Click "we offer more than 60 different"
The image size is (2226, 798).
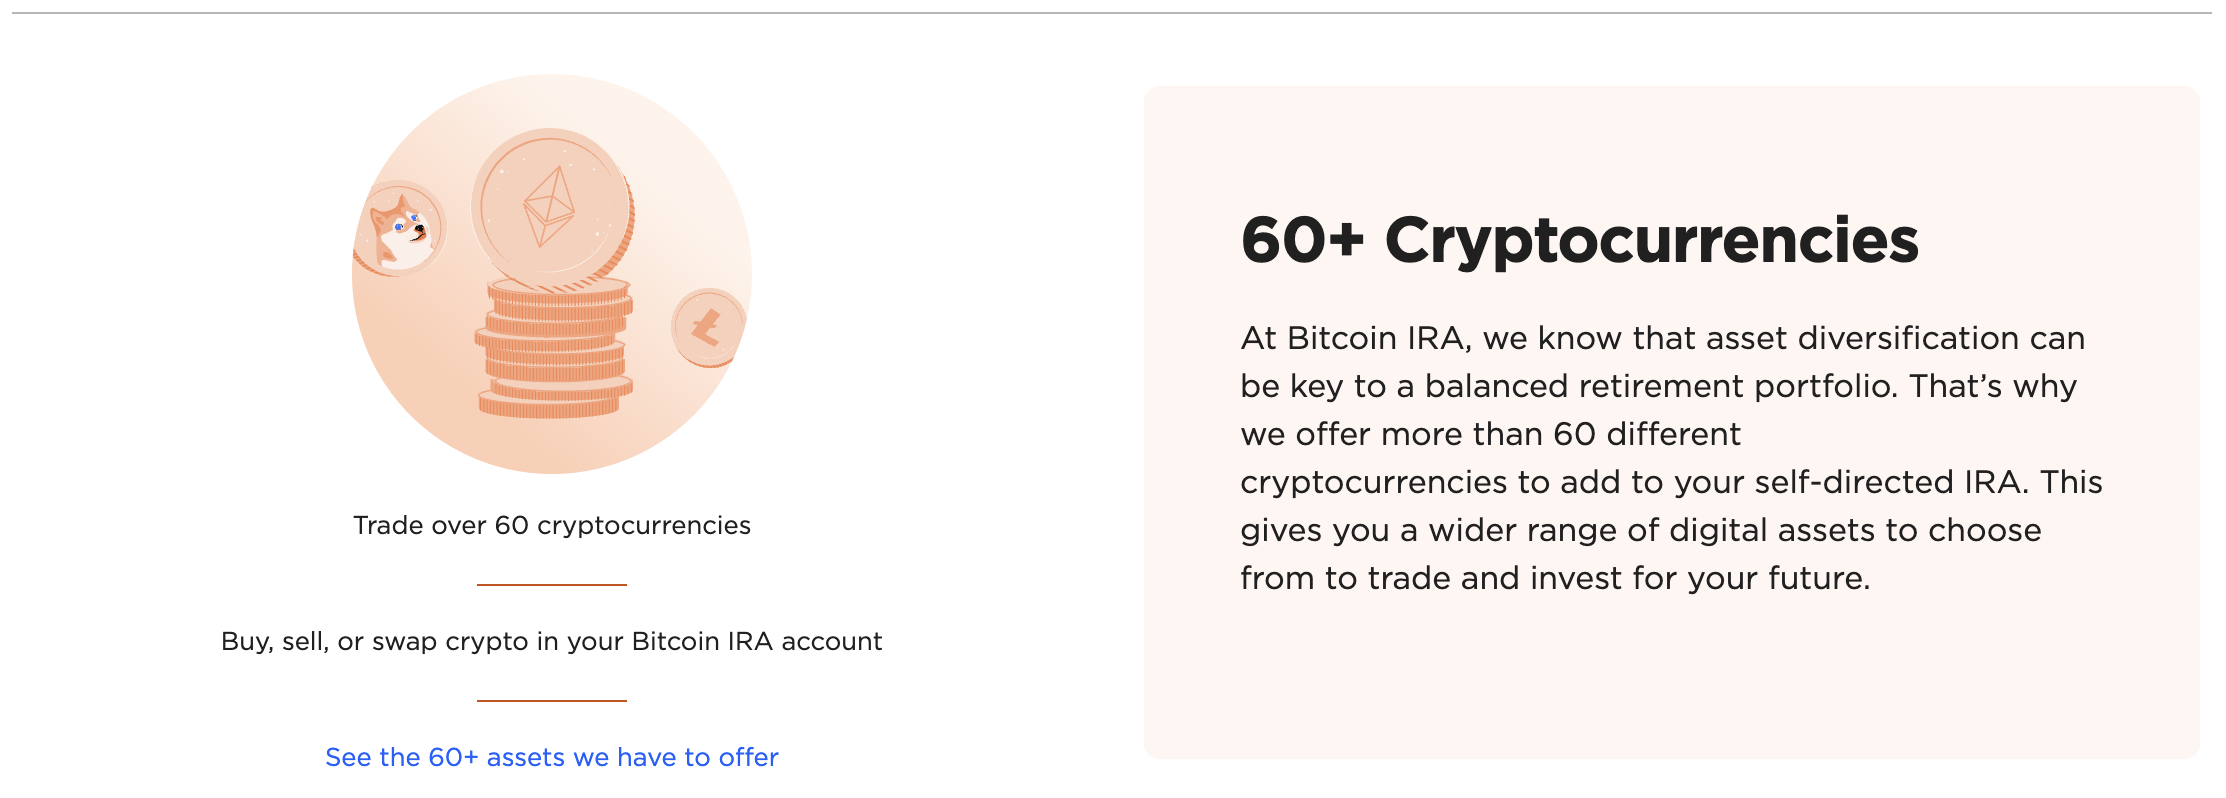click(1490, 434)
